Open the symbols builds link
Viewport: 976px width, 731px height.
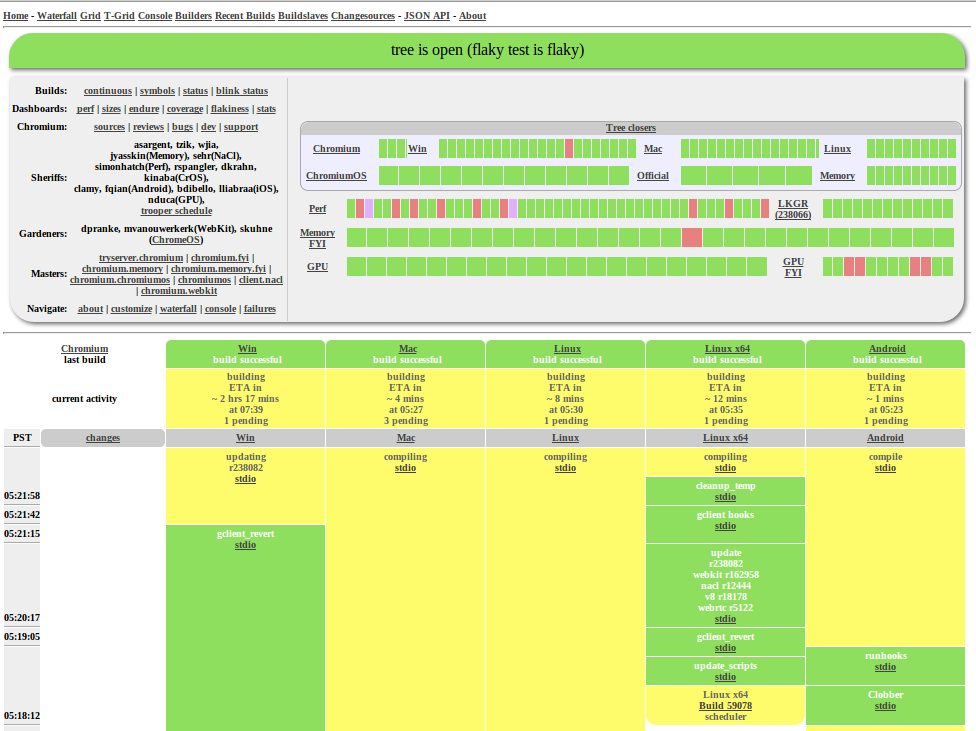157,91
